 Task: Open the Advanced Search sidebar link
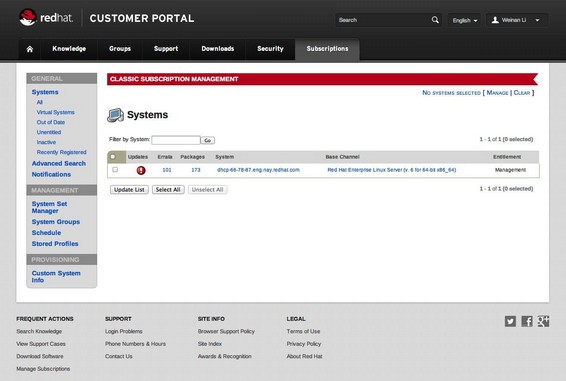pyautogui.click(x=59, y=163)
